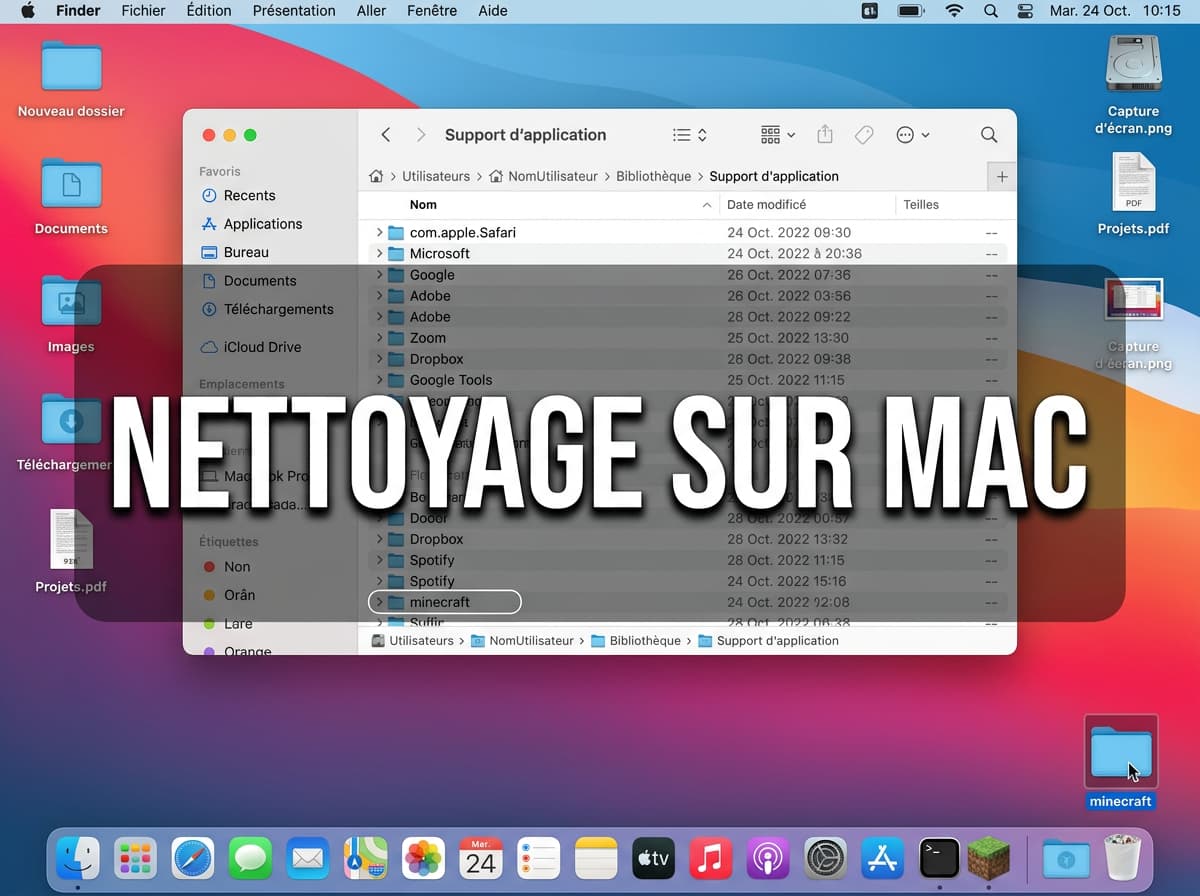Open Apple TV from the Dock
Image resolution: width=1200 pixels, height=896 pixels.
click(654, 858)
